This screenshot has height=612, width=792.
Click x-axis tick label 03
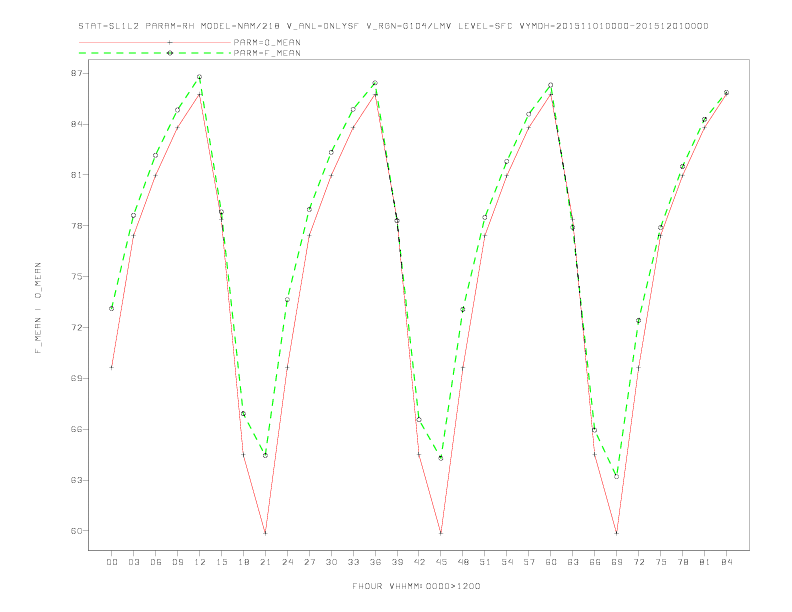tap(133, 562)
